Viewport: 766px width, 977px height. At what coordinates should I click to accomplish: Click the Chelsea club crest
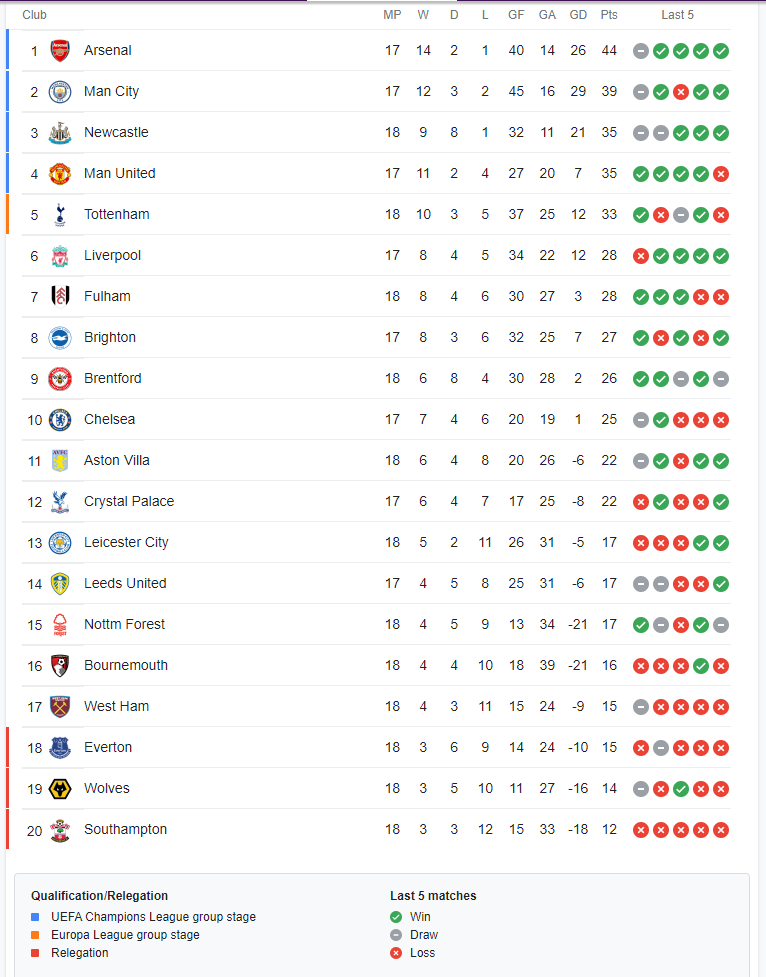(x=60, y=419)
